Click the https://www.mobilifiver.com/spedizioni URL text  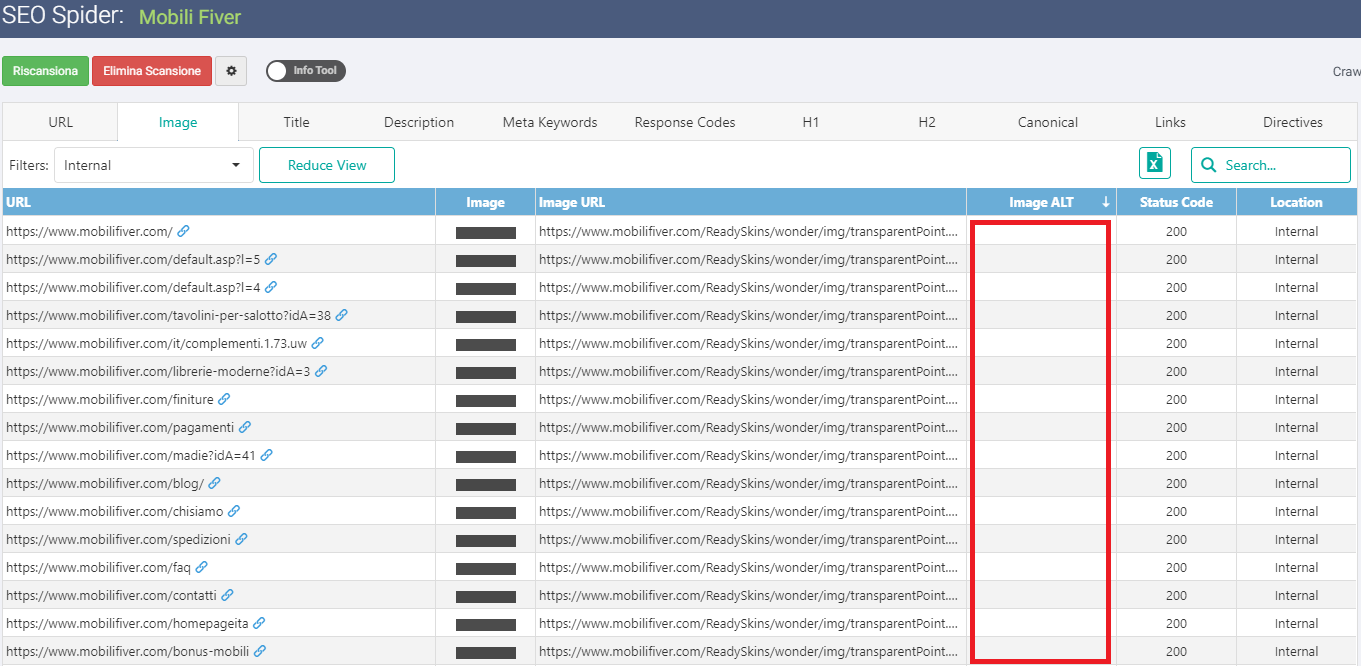pos(118,539)
